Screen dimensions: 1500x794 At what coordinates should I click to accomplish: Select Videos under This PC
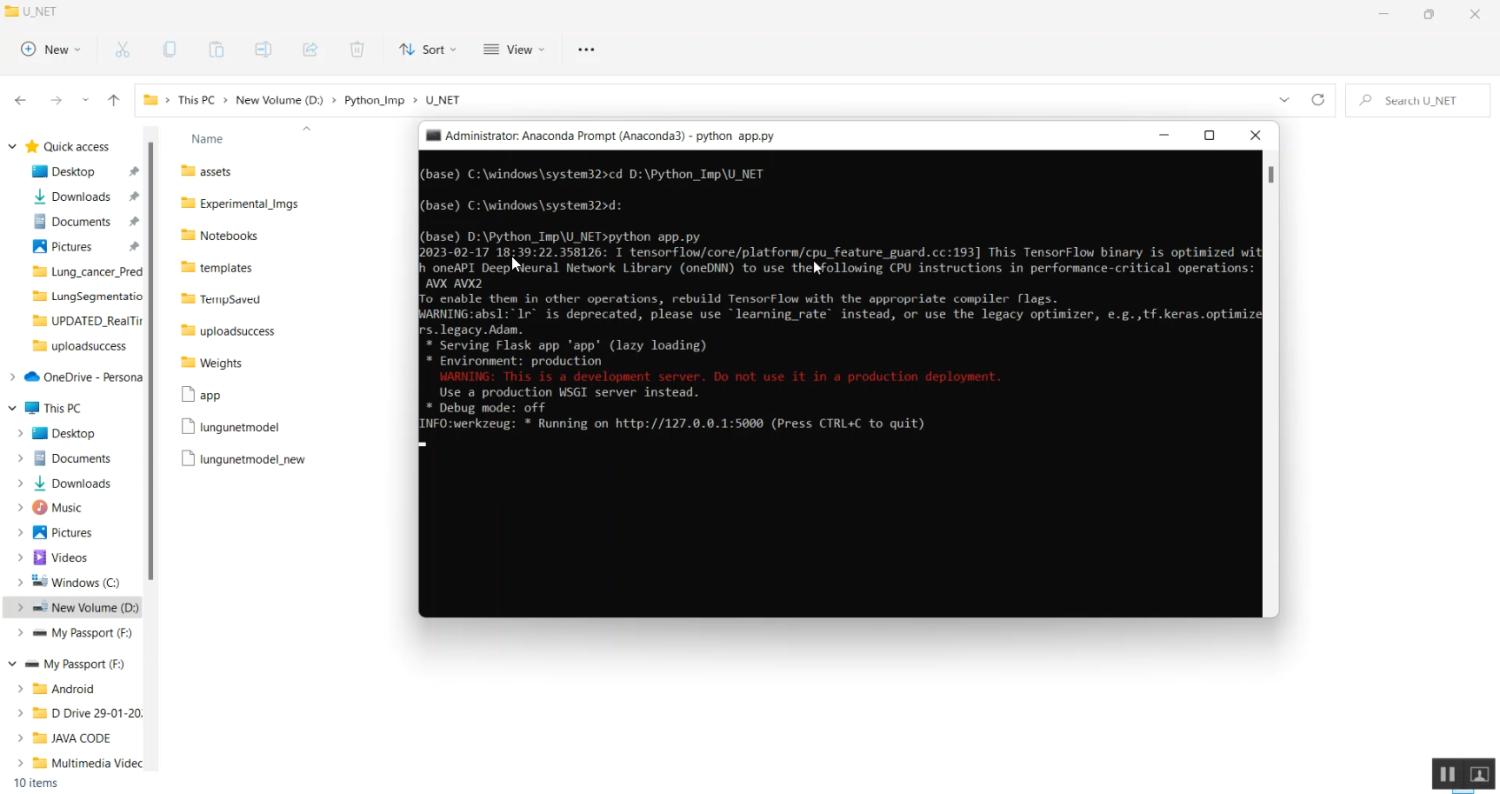point(69,558)
